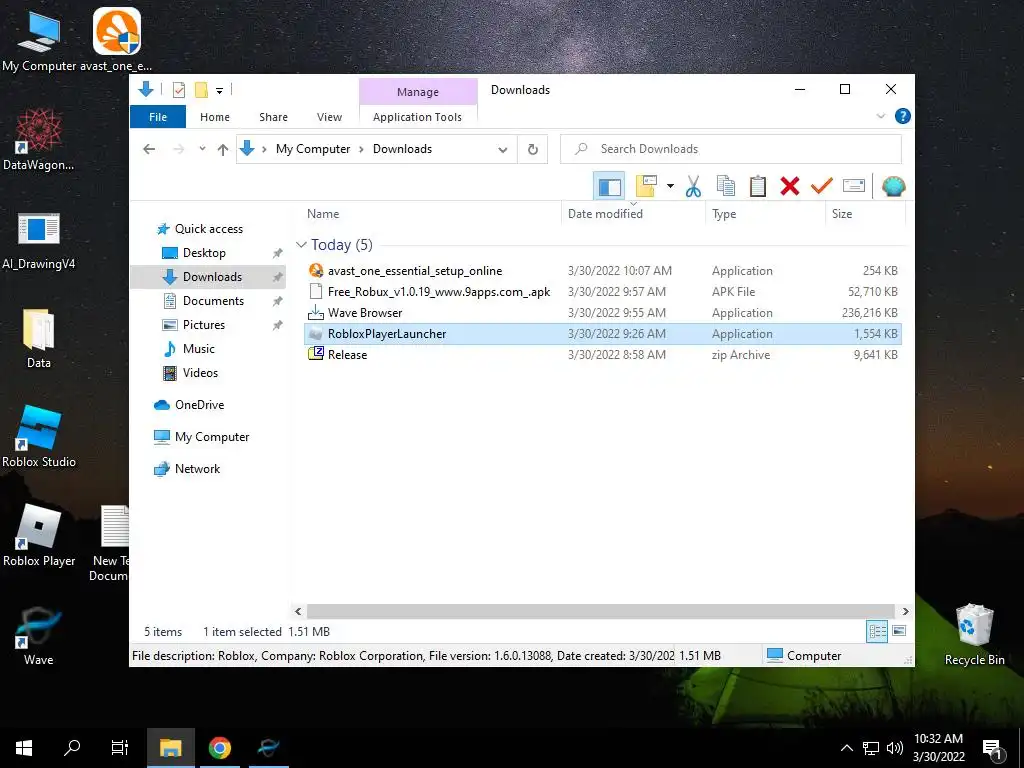This screenshot has width=1024, height=768.
Task: Open My Computer in the navigation pane
Action: [212, 437]
